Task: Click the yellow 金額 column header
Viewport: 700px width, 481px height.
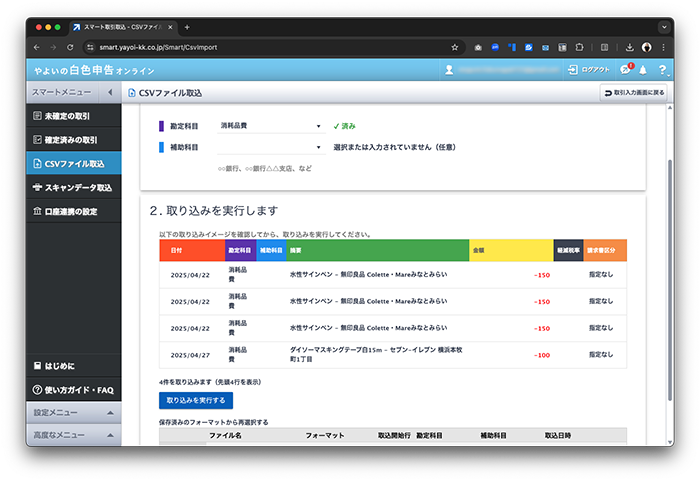Action: [511, 250]
